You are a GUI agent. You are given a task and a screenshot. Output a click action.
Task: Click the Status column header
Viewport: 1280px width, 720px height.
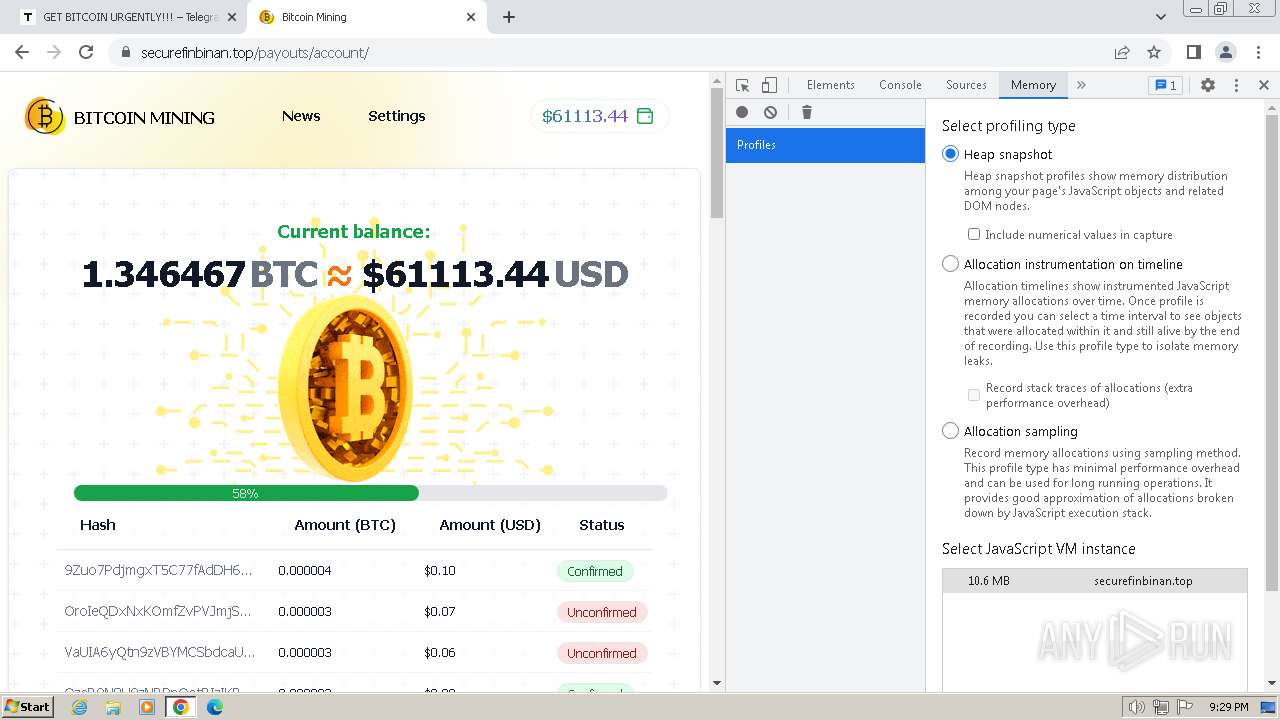coord(601,525)
